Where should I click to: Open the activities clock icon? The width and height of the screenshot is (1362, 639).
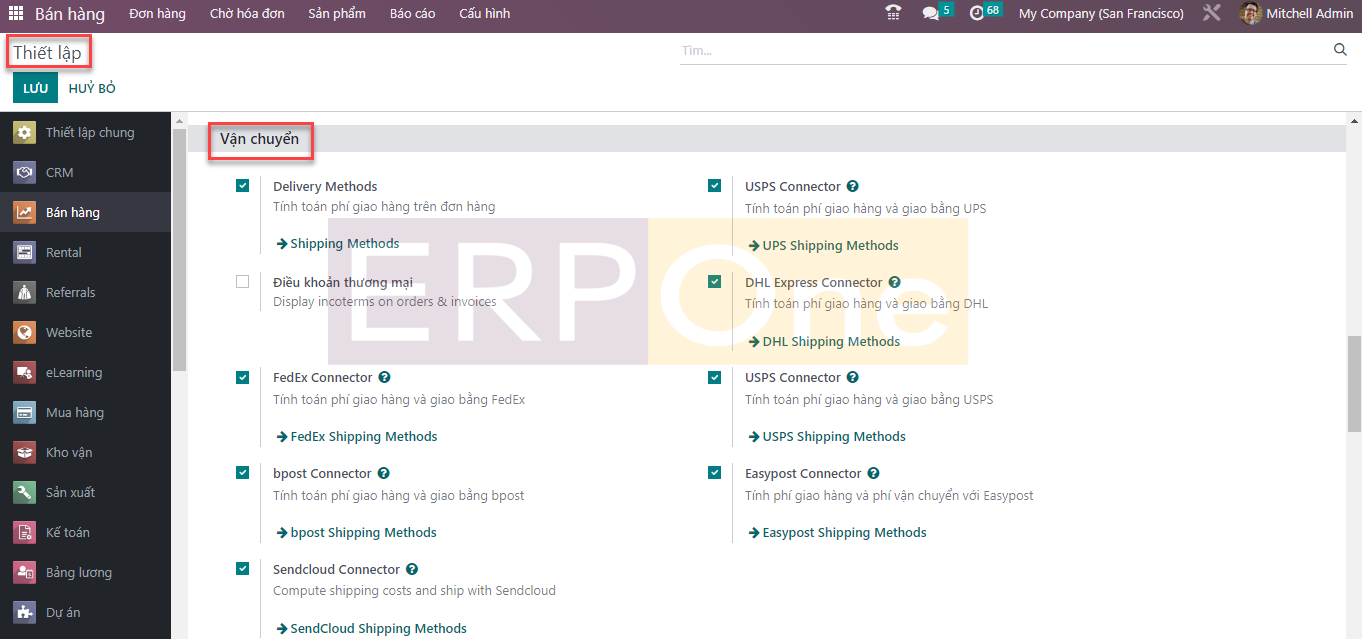pos(977,13)
